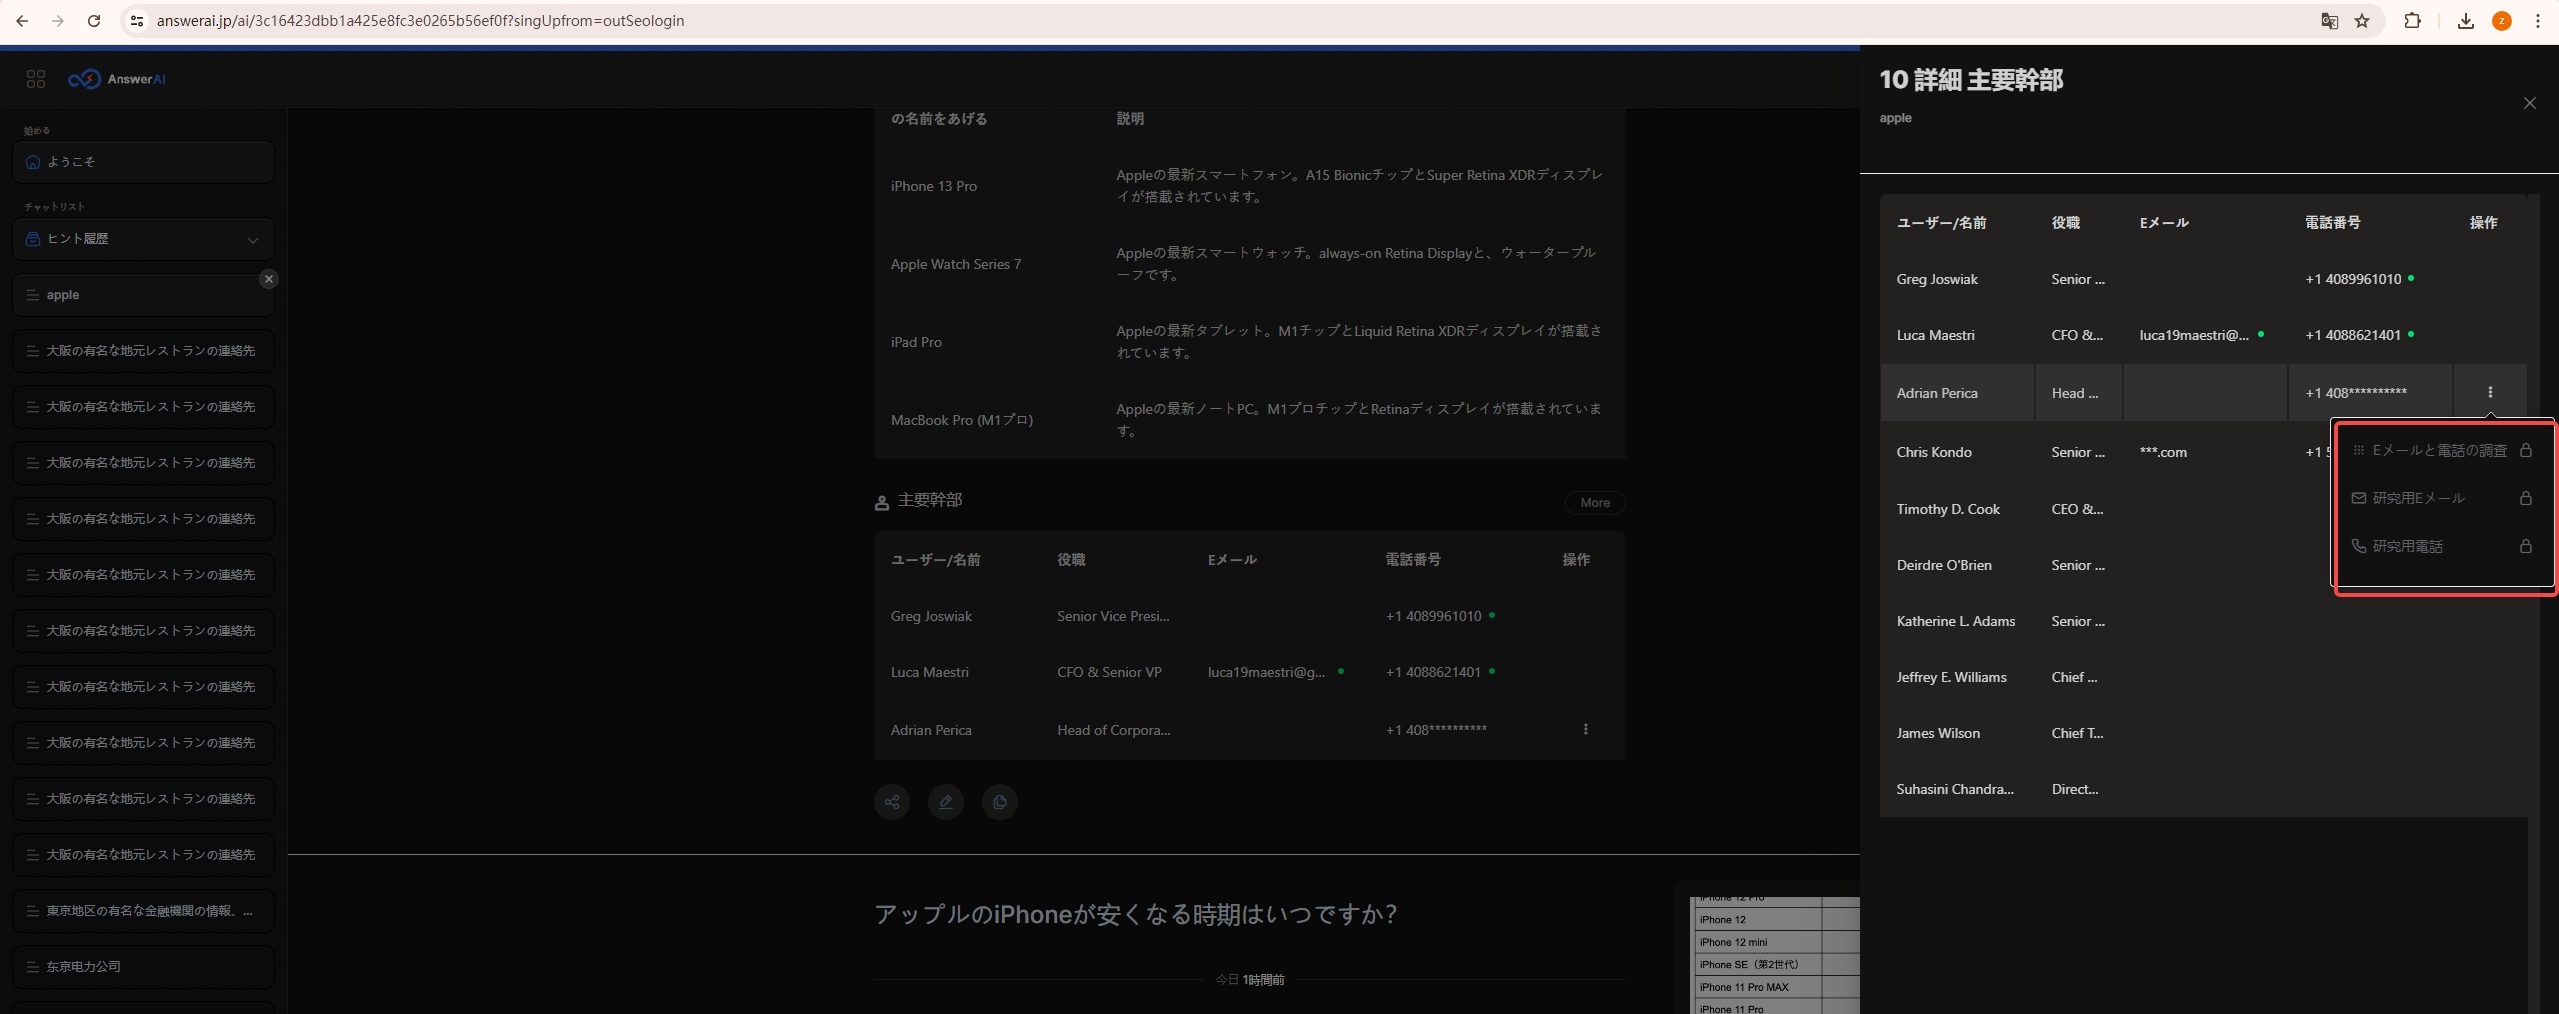Click the iPhone 13 Pro product row
Image resolution: width=2559 pixels, height=1014 pixels.
(x=1249, y=186)
